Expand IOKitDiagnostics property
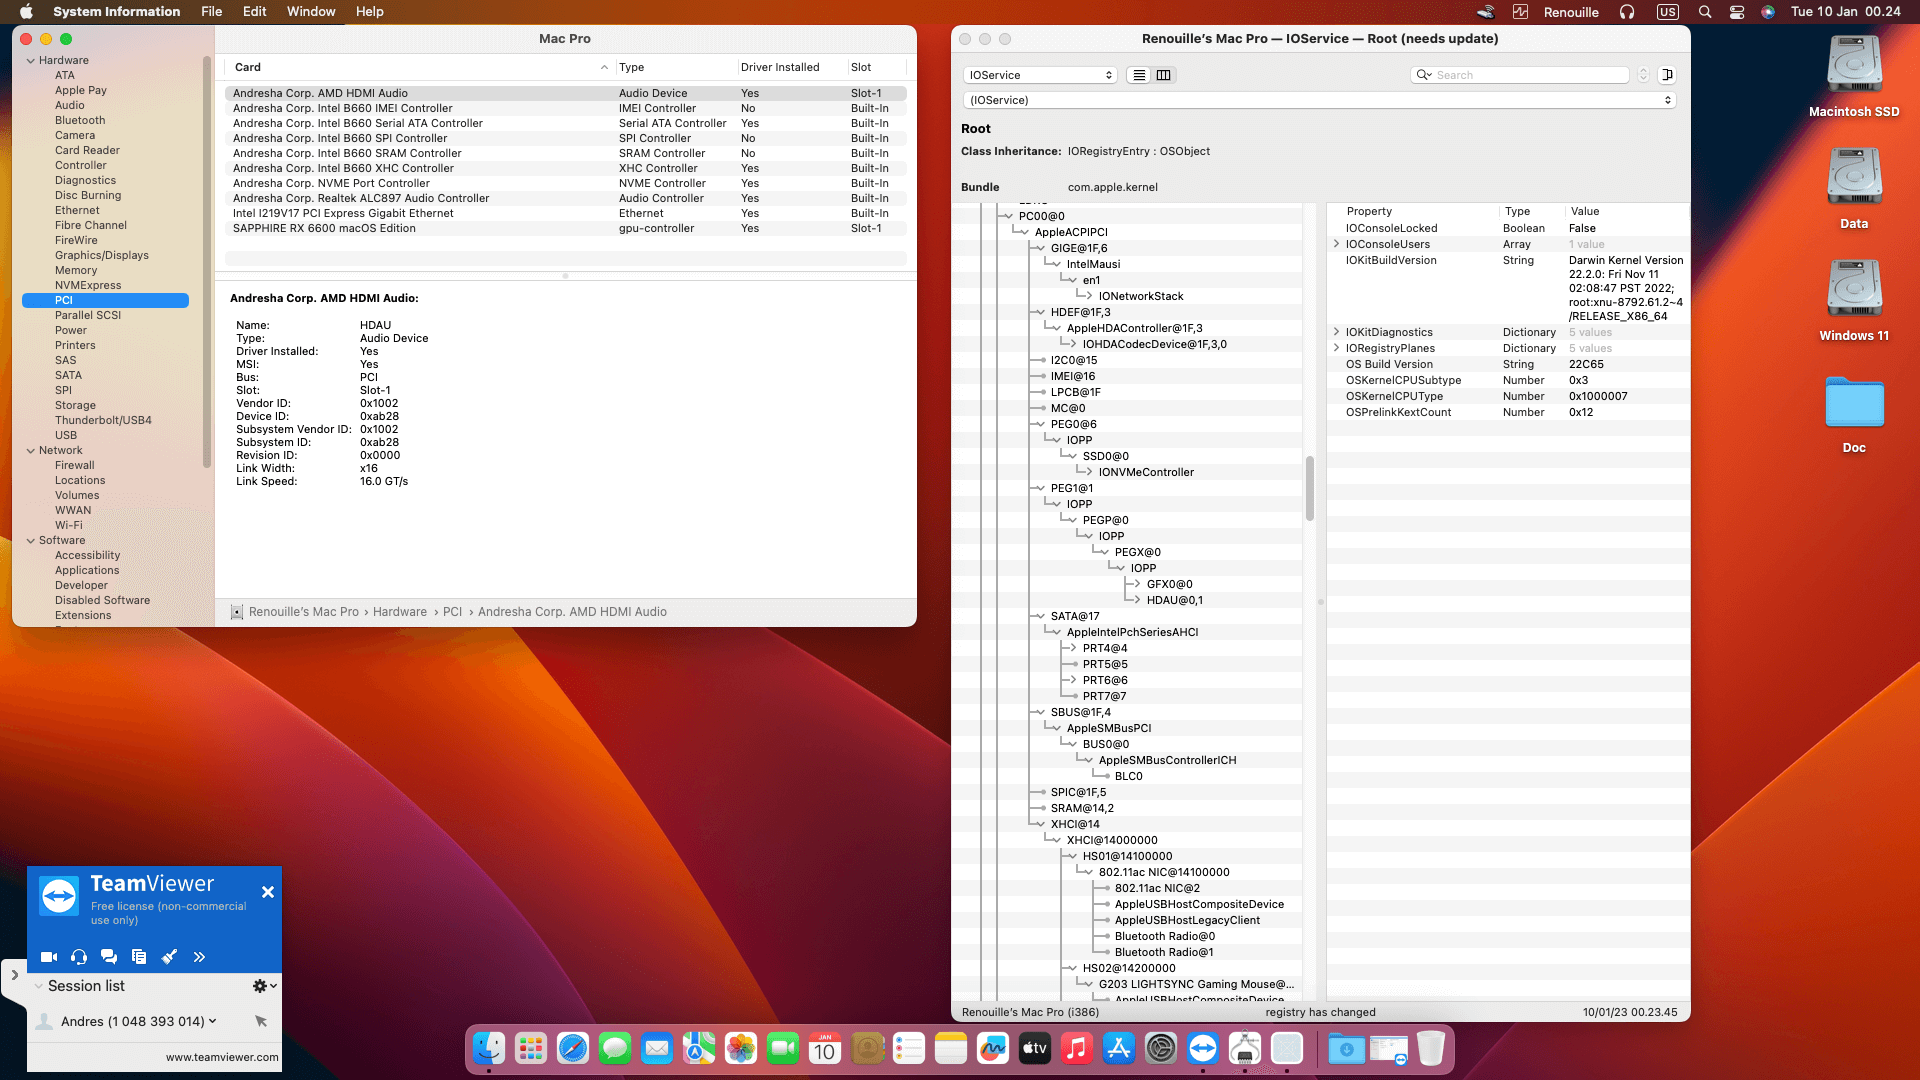 (x=1336, y=332)
